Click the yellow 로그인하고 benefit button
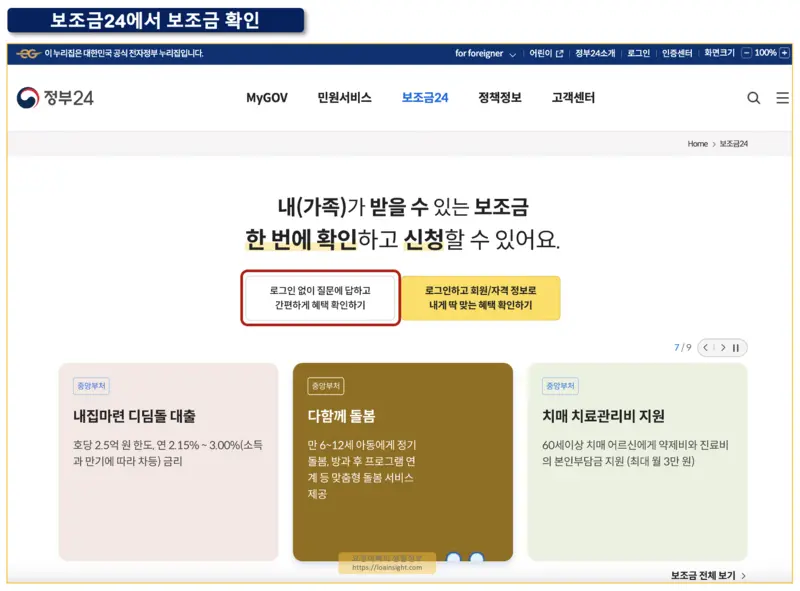Screen dimensions: 800x591 pyautogui.click(x=481, y=297)
